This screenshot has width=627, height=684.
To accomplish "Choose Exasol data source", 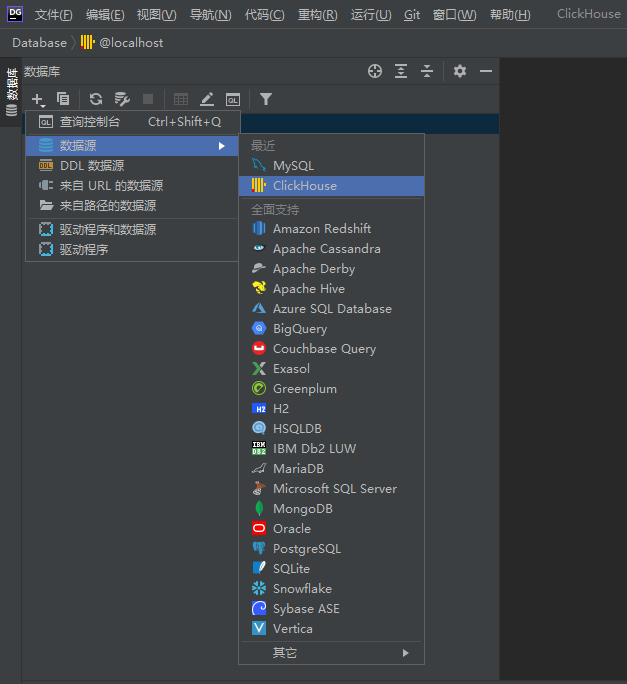I will pyautogui.click(x=332, y=369).
